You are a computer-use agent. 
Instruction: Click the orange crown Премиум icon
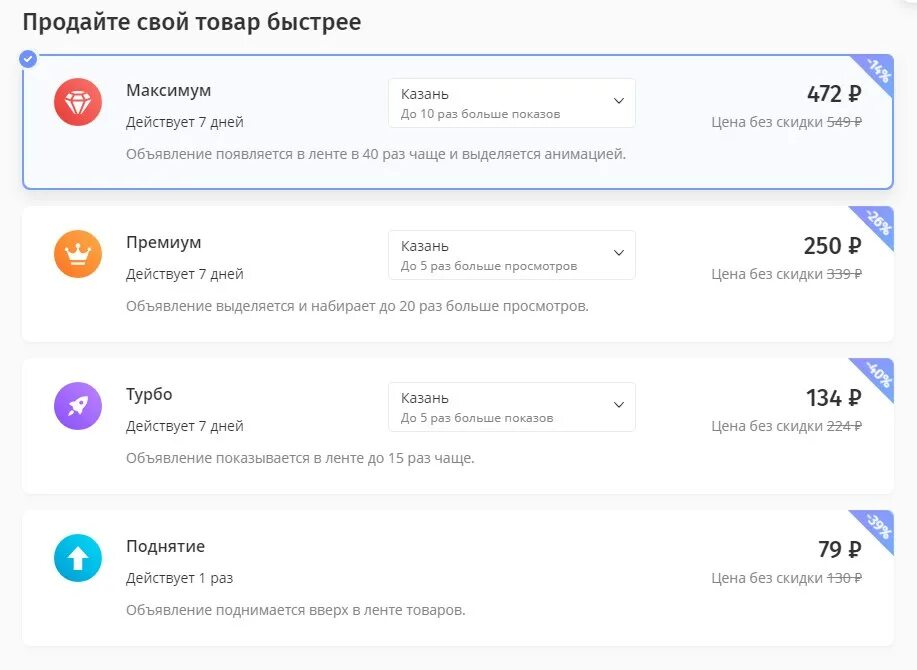[78, 254]
